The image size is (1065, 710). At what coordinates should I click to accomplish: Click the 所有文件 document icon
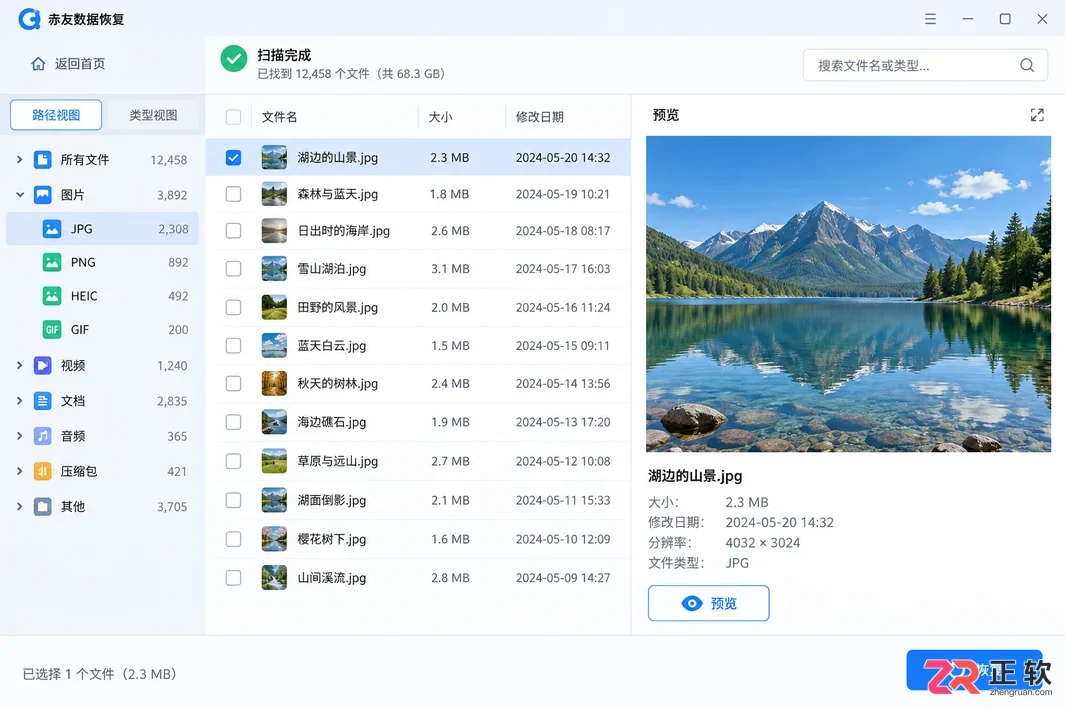pyautogui.click(x=42, y=160)
